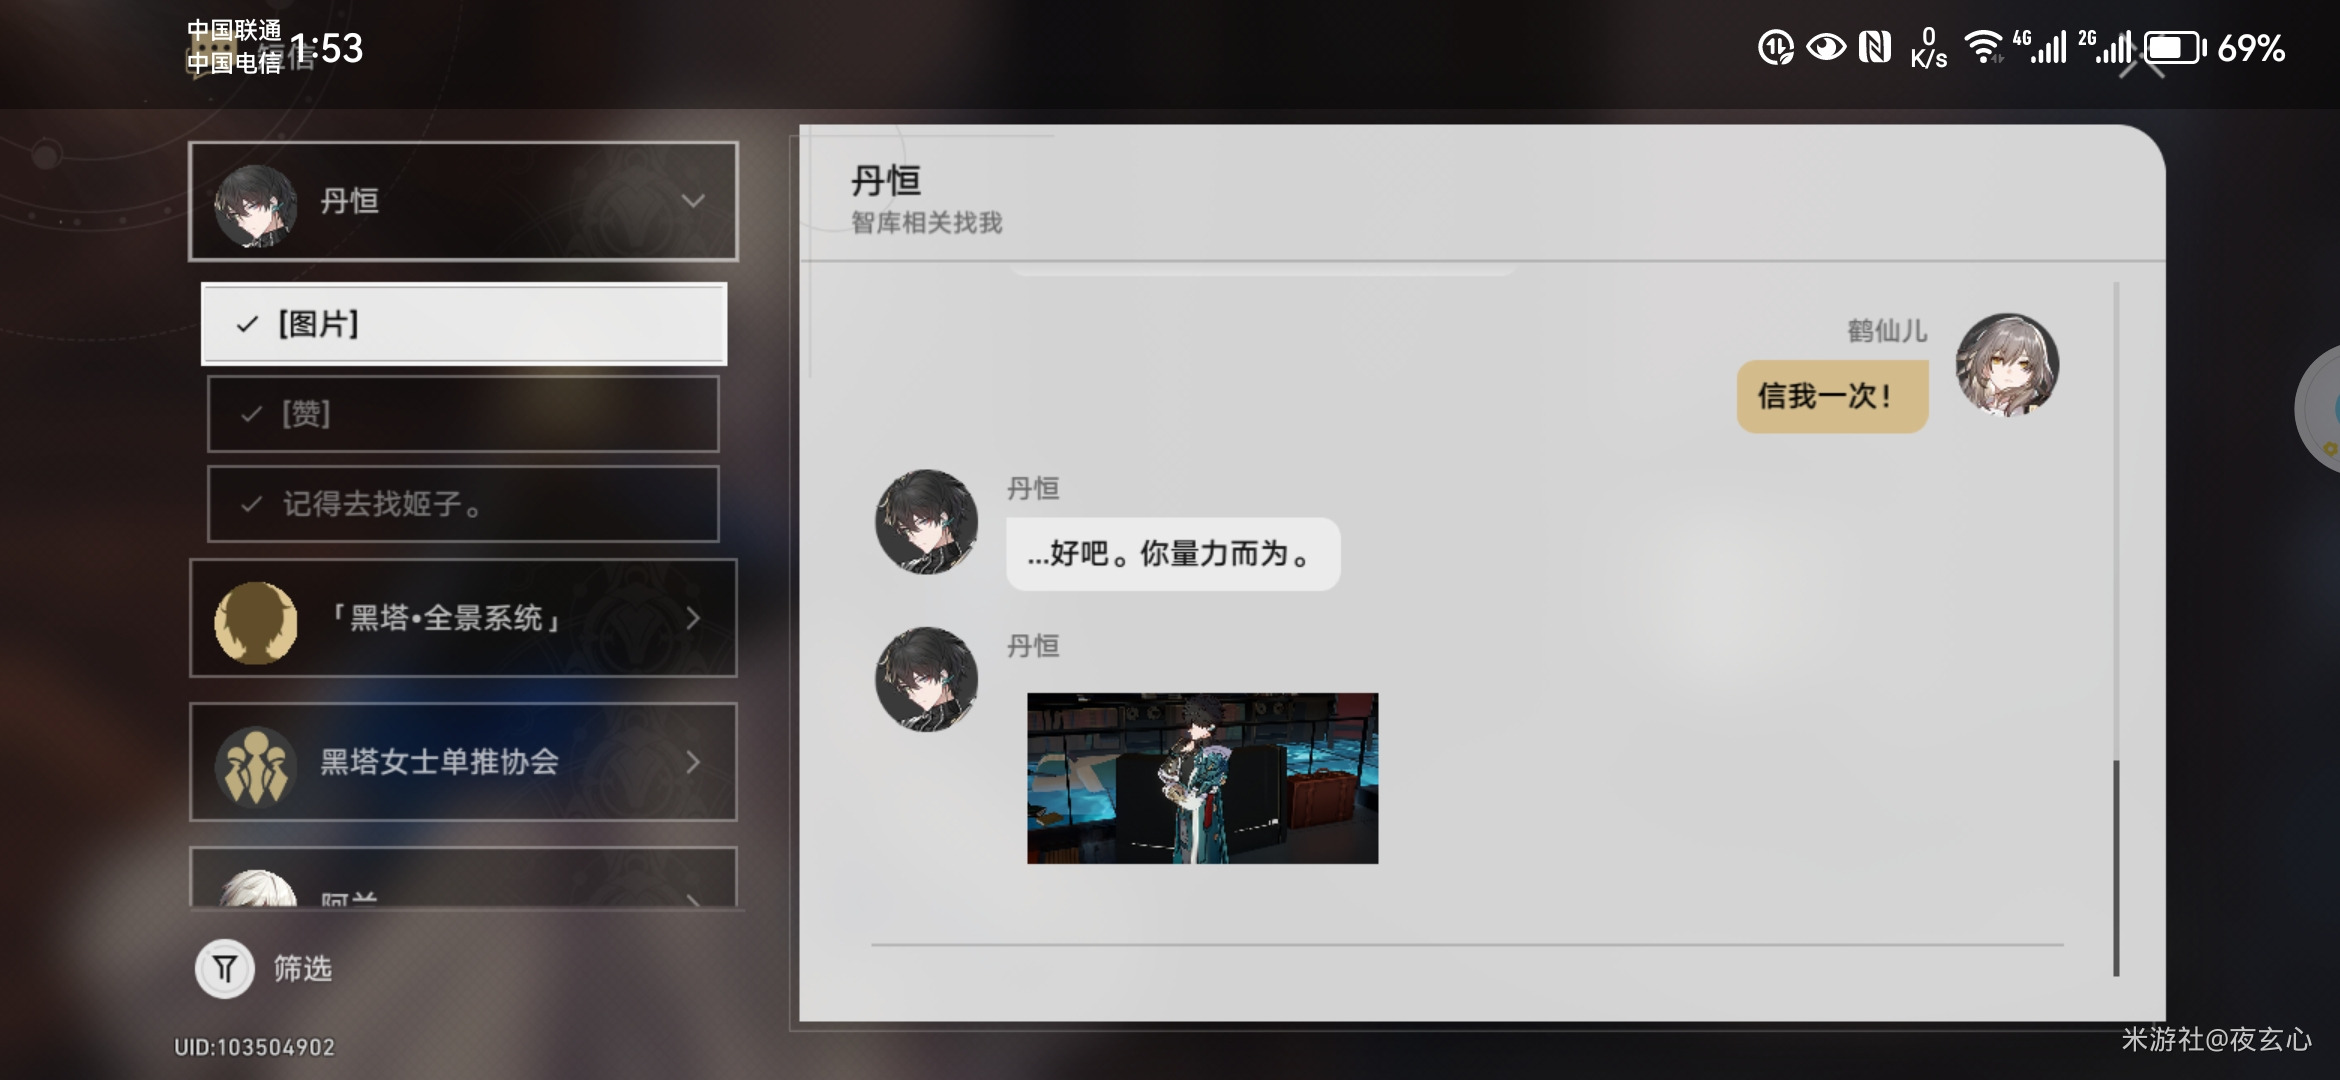Open the partially visible 阿兰 contact
The image size is (2340, 1080).
coord(463,877)
